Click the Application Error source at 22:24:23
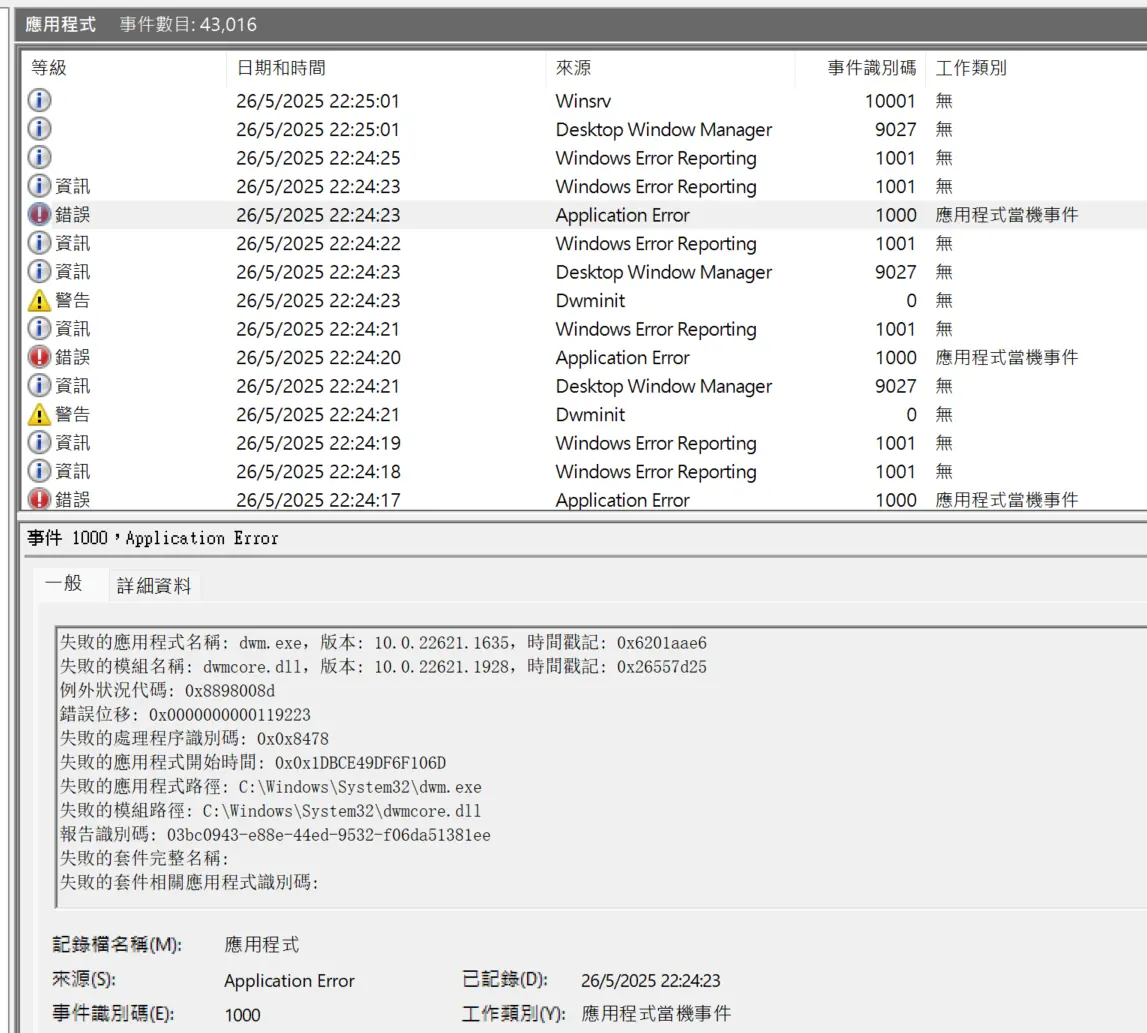 623,215
